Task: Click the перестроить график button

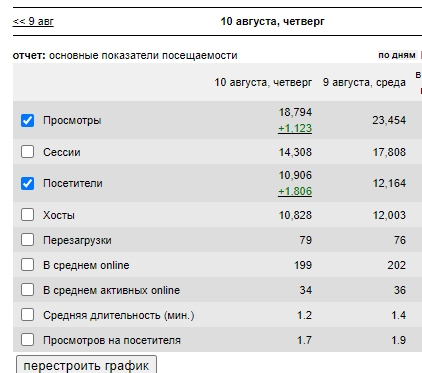Action: click(x=86, y=365)
